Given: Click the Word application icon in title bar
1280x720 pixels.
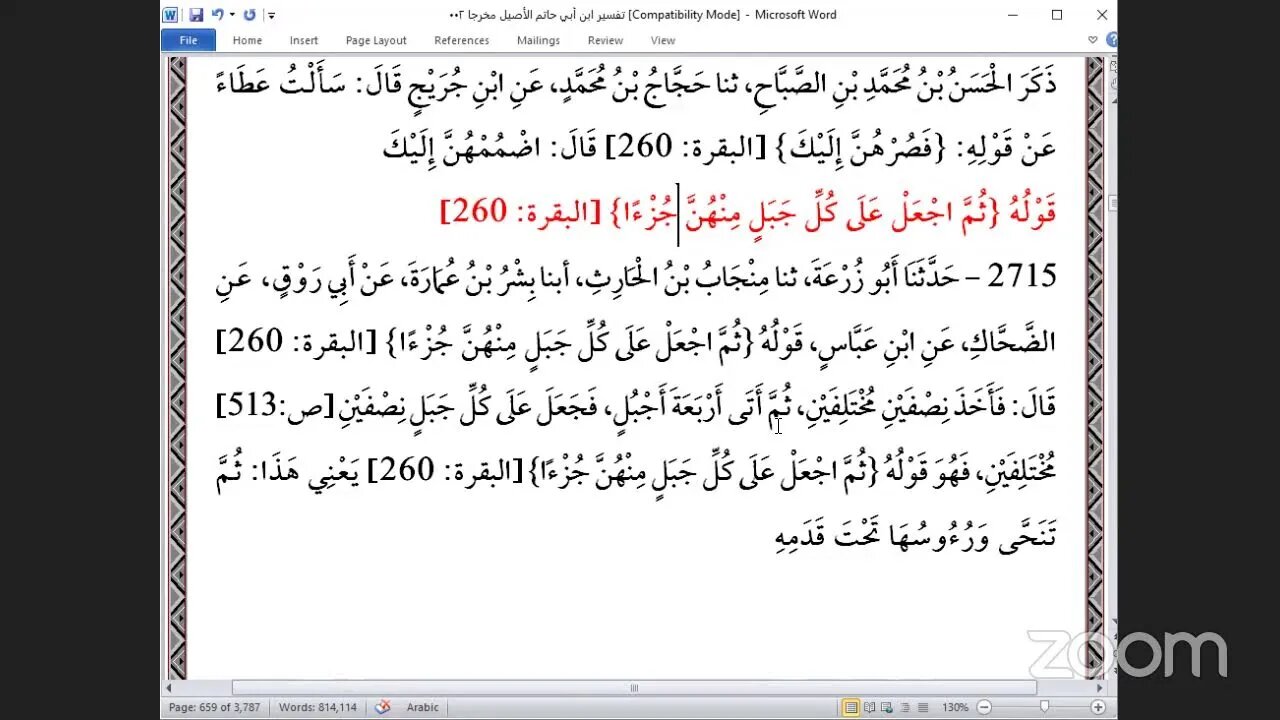Looking at the screenshot, I should [170, 15].
